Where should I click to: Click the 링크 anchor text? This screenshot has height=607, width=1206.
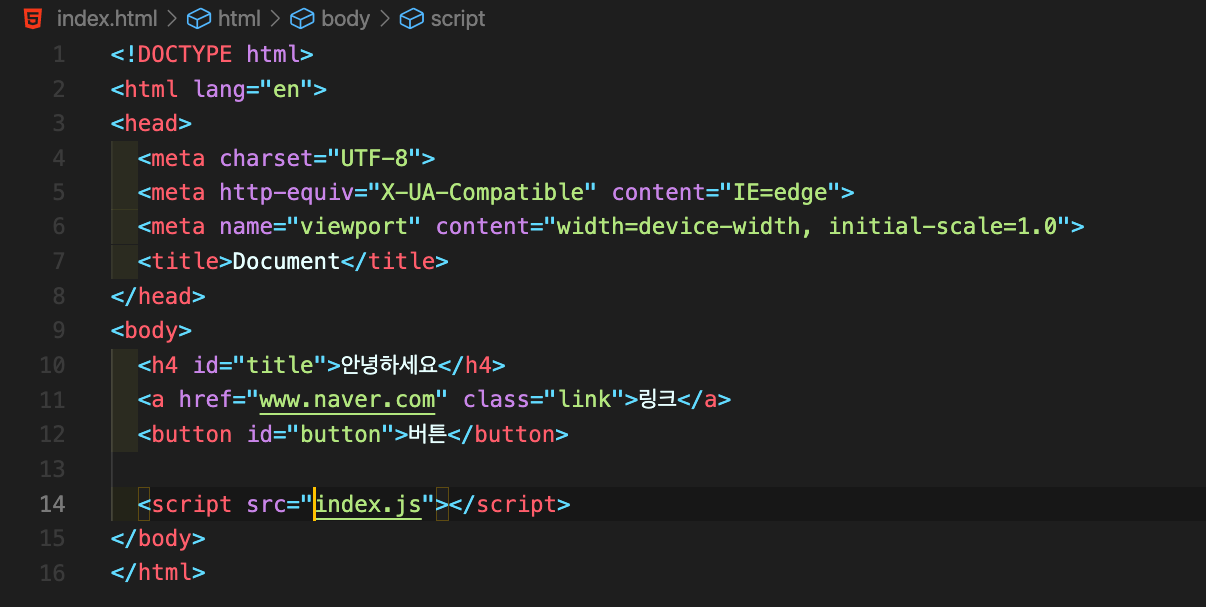(658, 400)
